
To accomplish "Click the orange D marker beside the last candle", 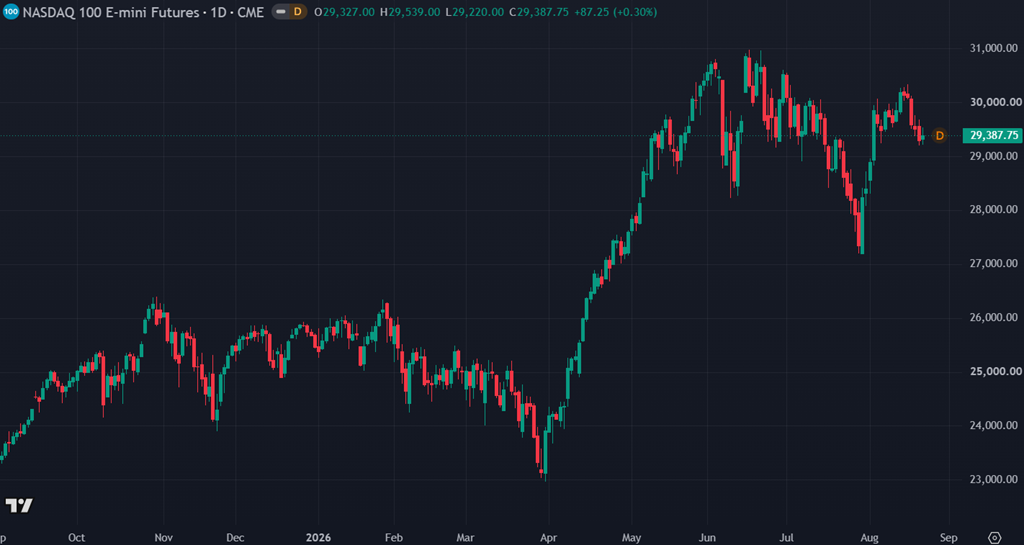I will click(x=940, y=136).
